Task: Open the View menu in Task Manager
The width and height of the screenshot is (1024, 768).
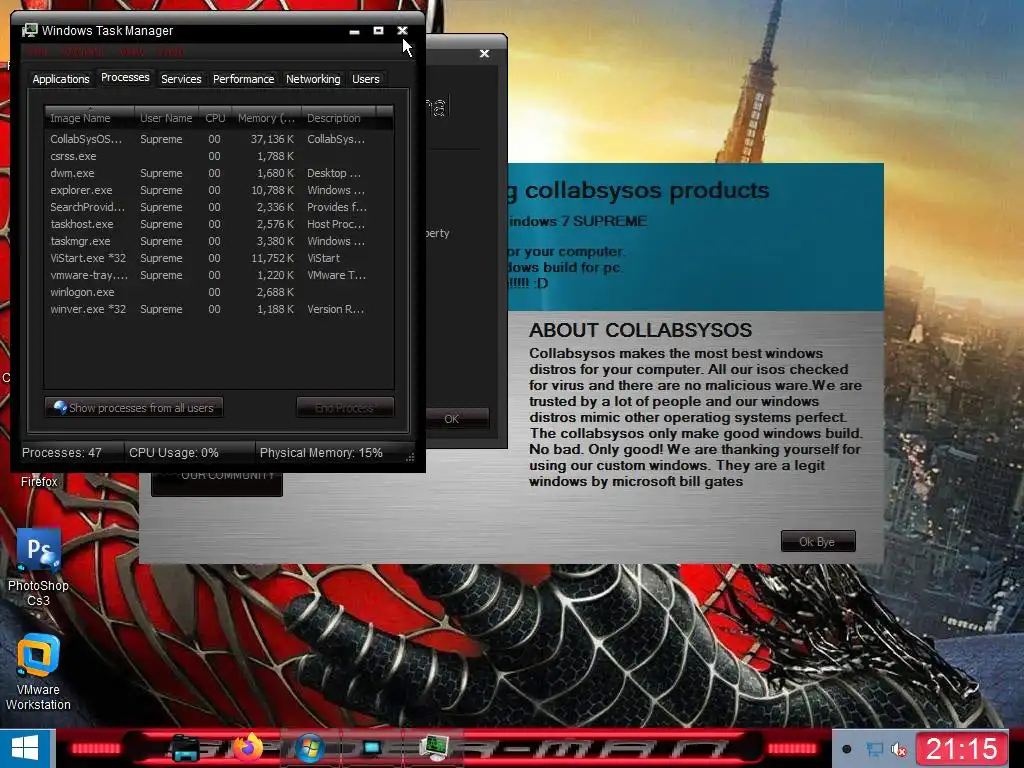Action: pos(133,52)
